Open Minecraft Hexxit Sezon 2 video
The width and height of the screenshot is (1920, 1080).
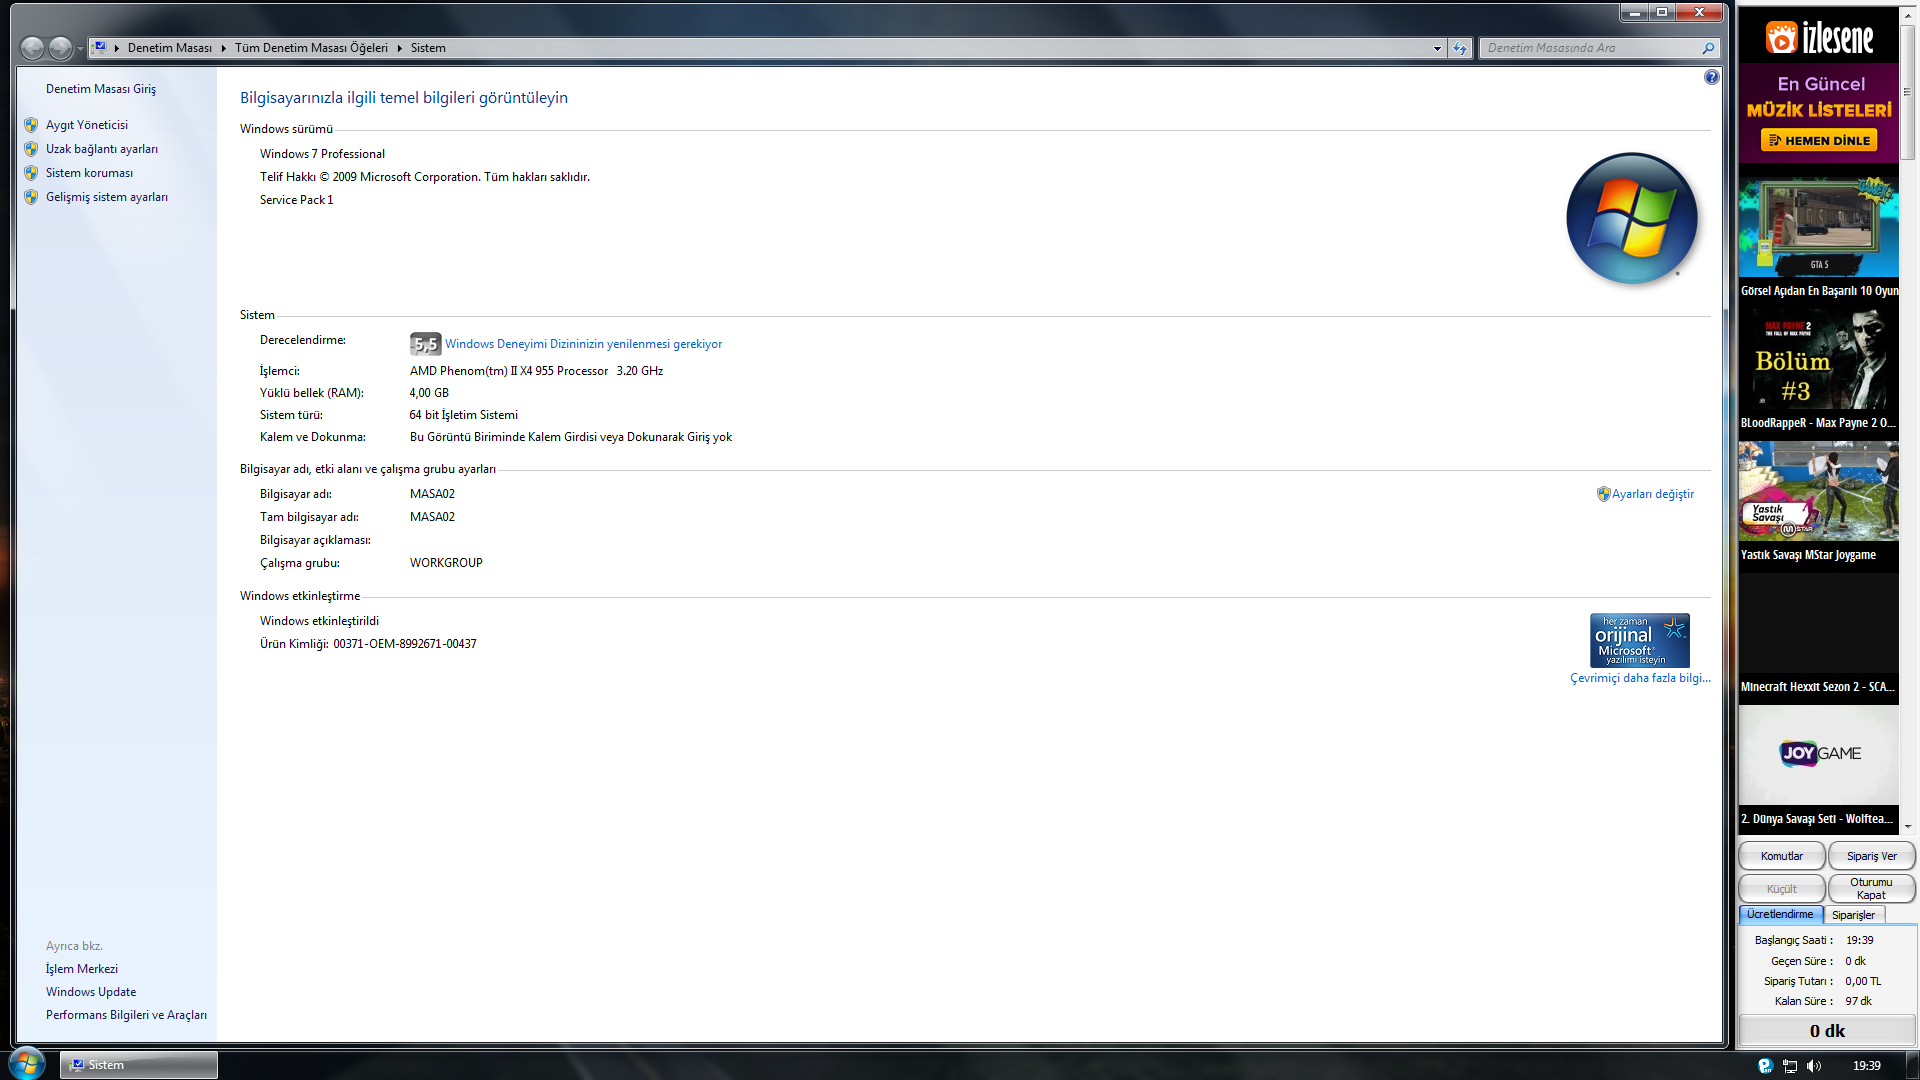click(1818, 624)
